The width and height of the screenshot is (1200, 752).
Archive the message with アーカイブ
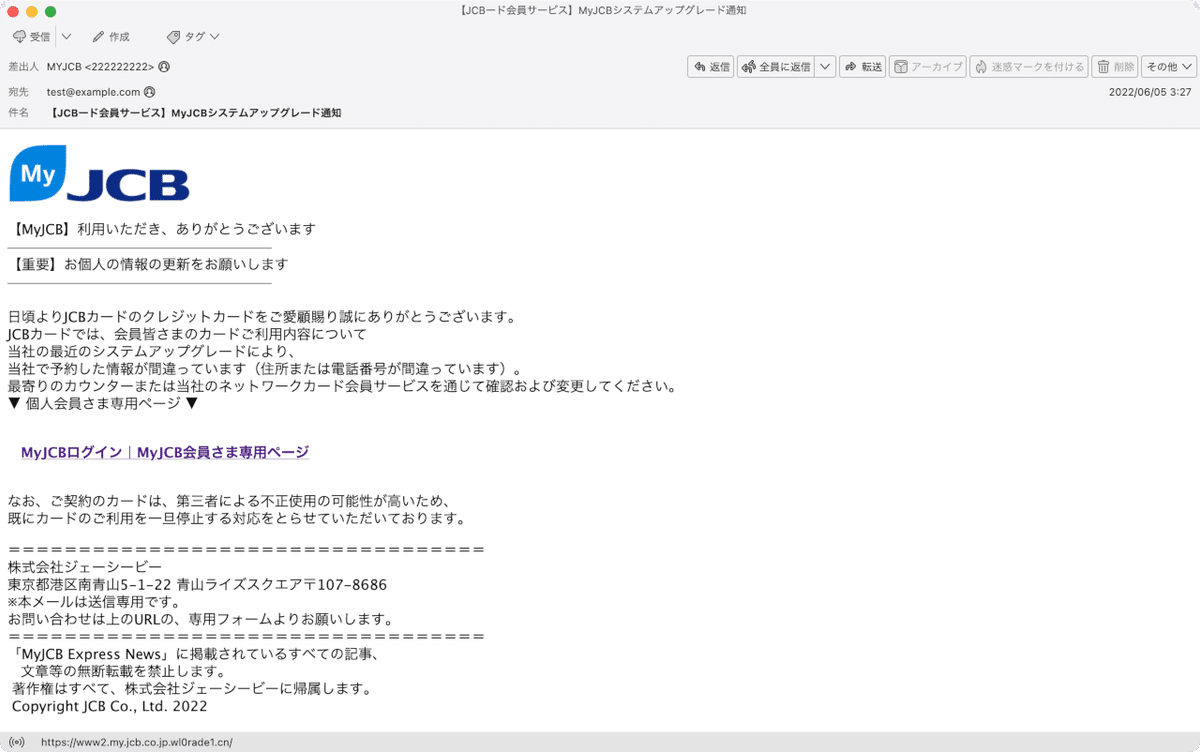tap(927, 67)
